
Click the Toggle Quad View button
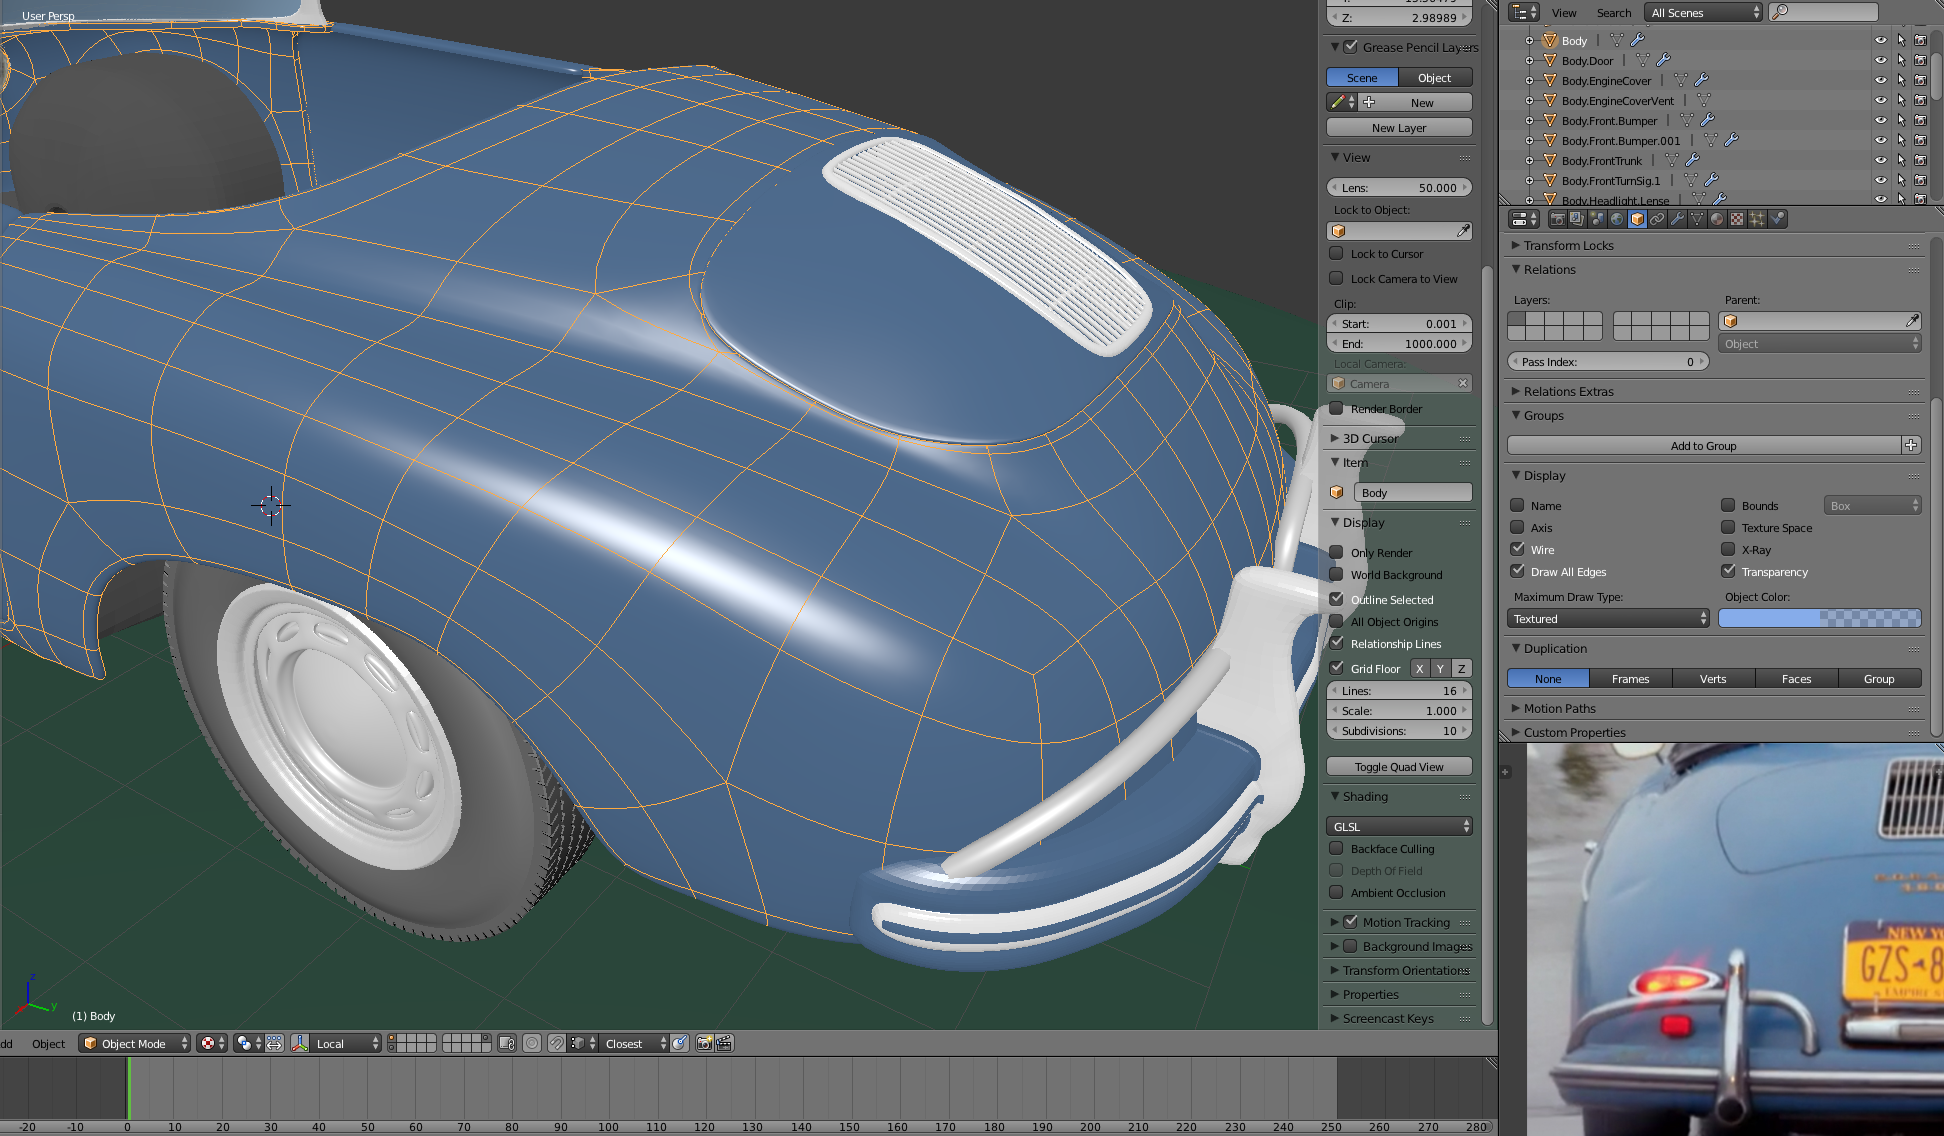click(1399, 767)
